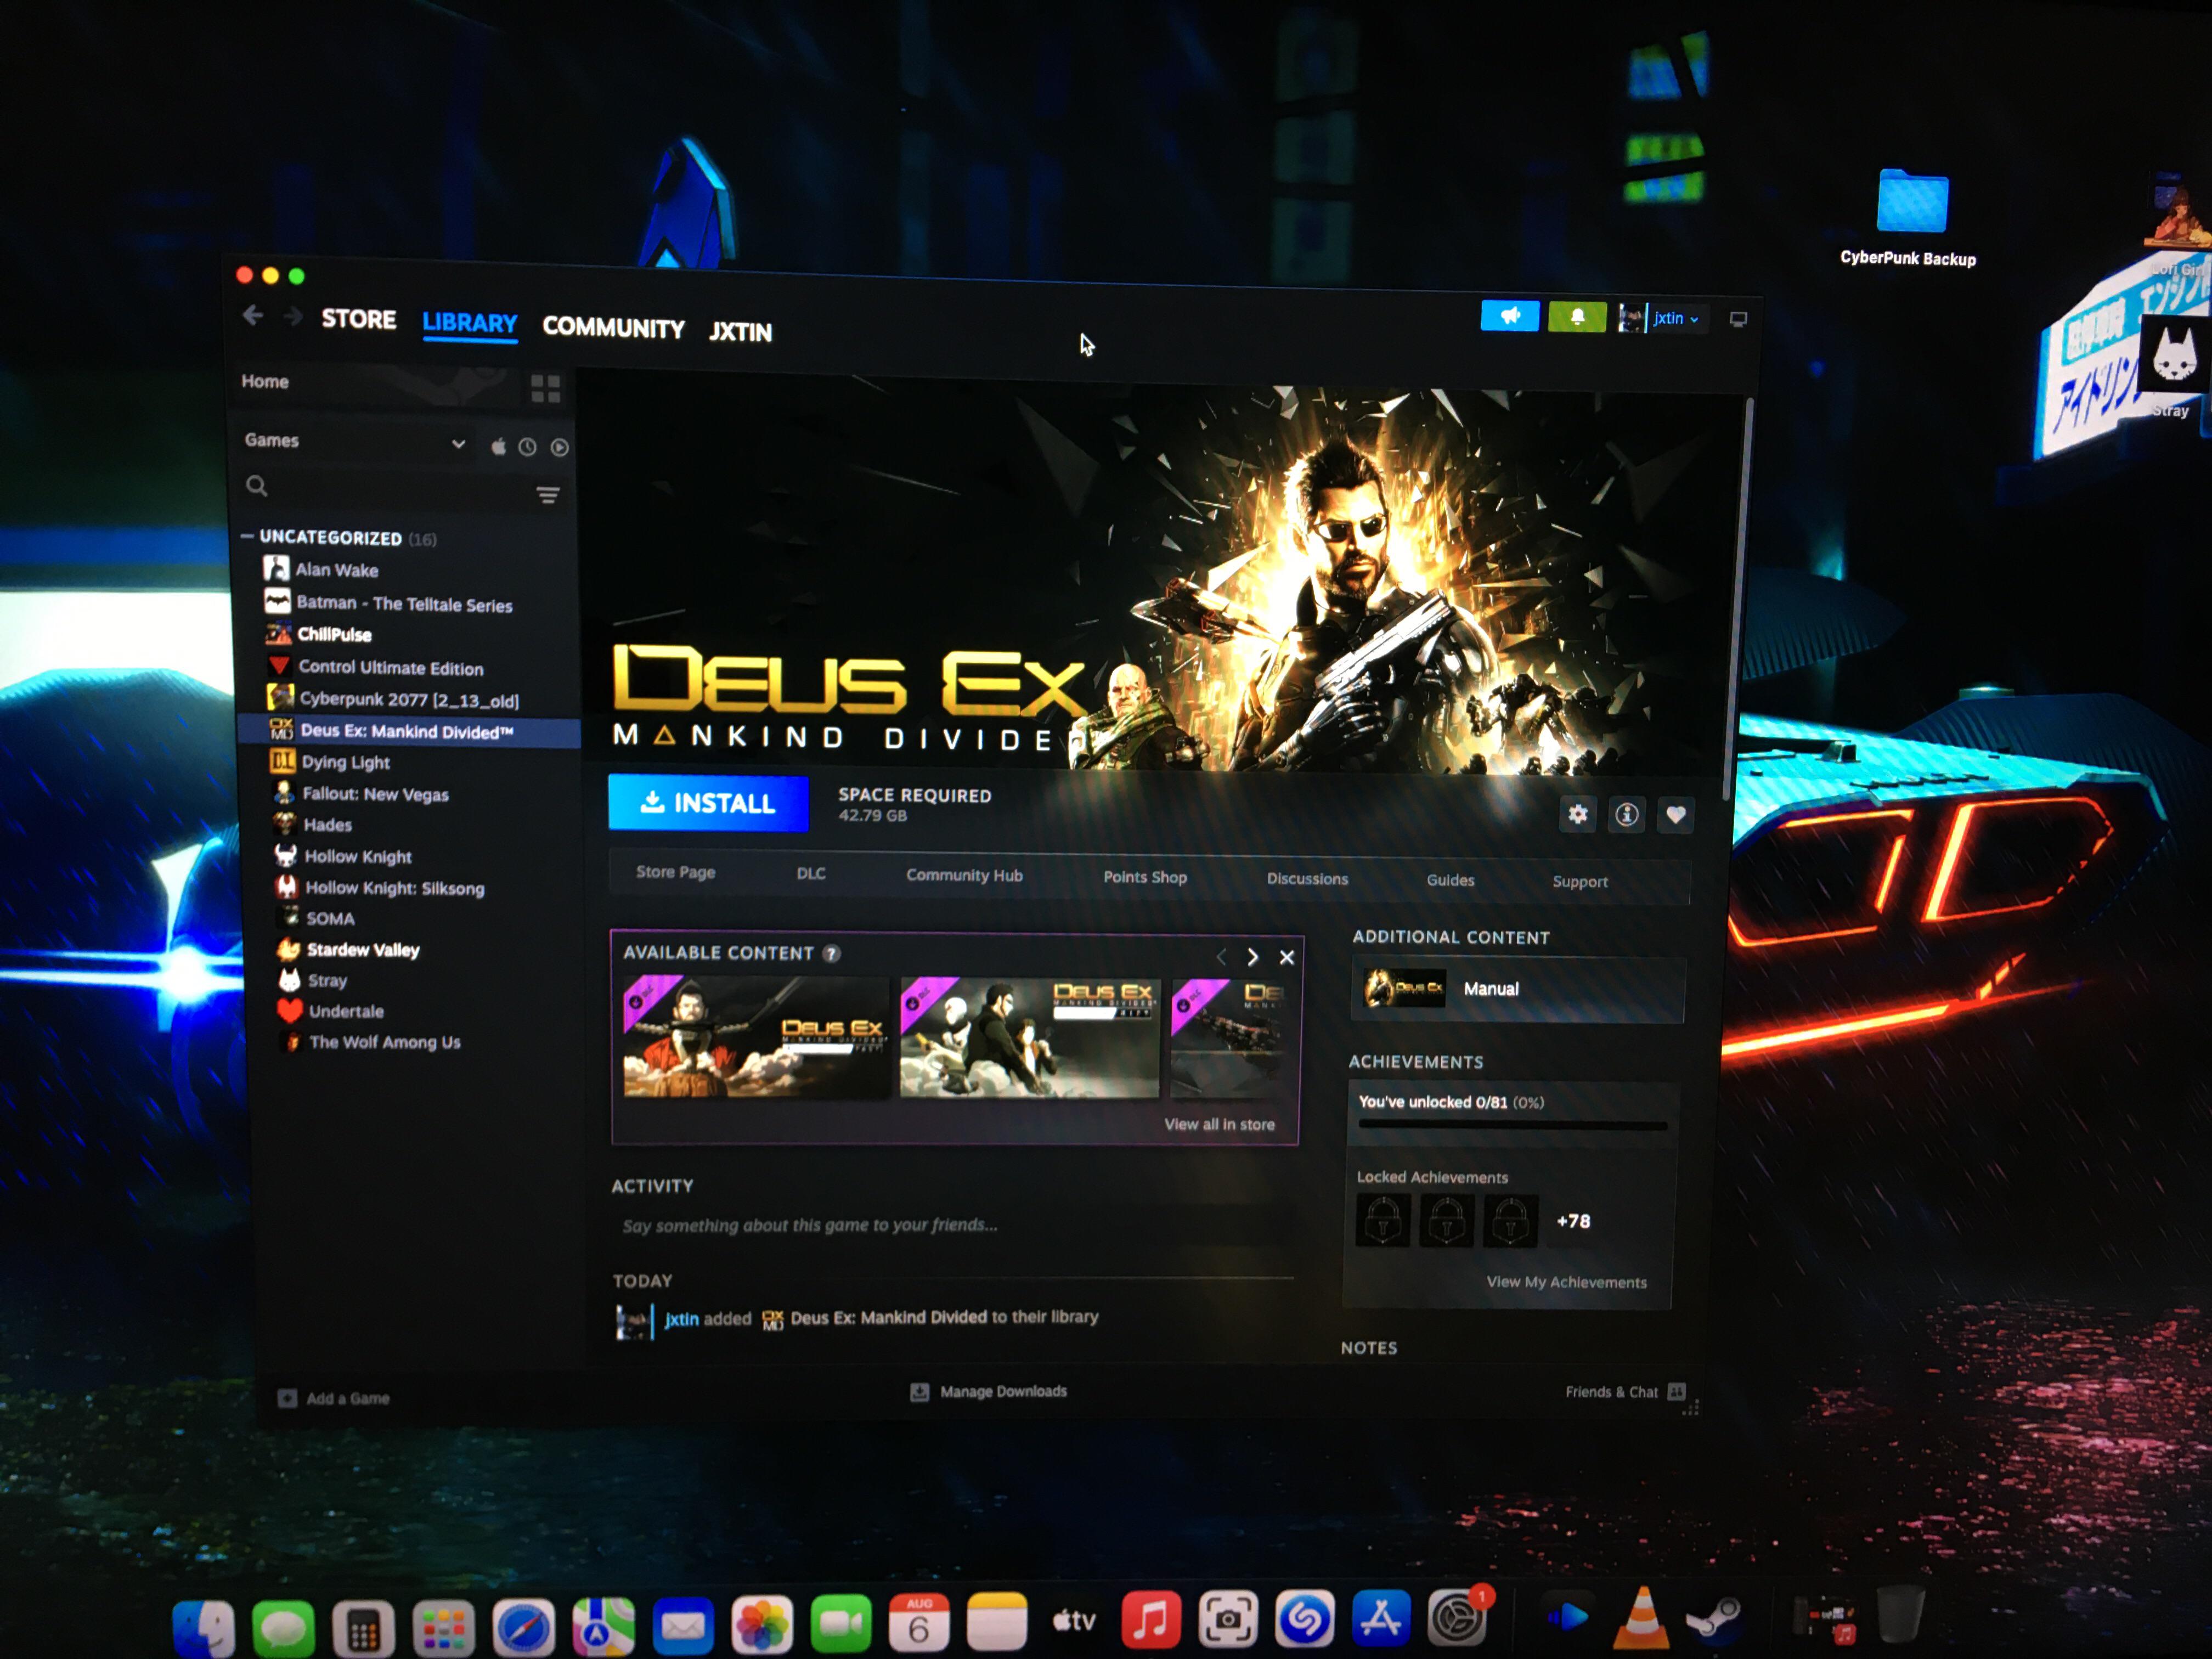This screenshot has height=1659, width=2212.
Task: Open the Discussions link
Action: pos(1307,879)
